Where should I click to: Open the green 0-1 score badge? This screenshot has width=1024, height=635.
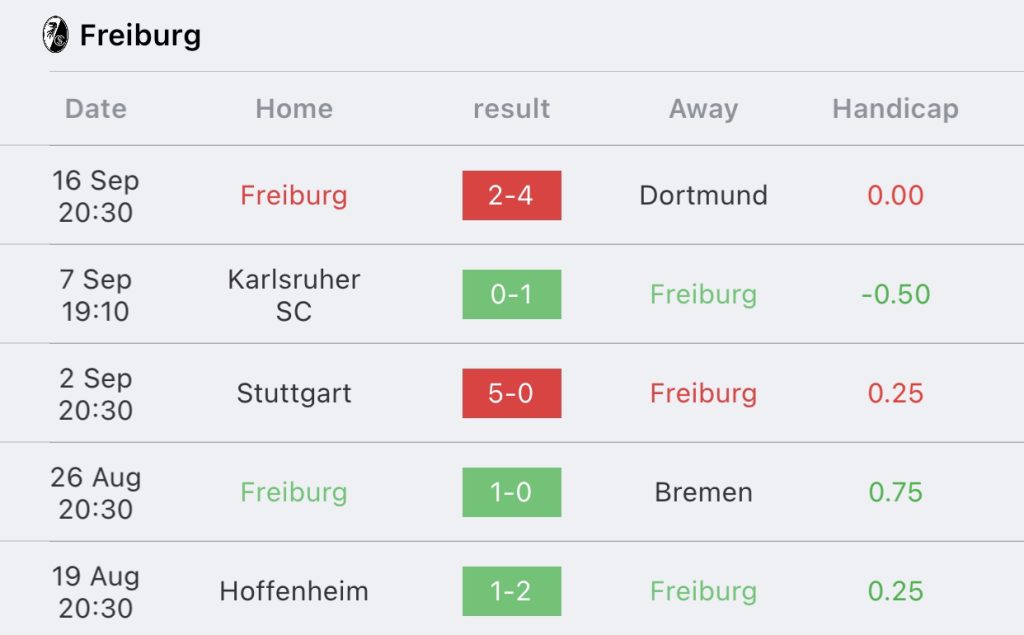tap(511, 294)
